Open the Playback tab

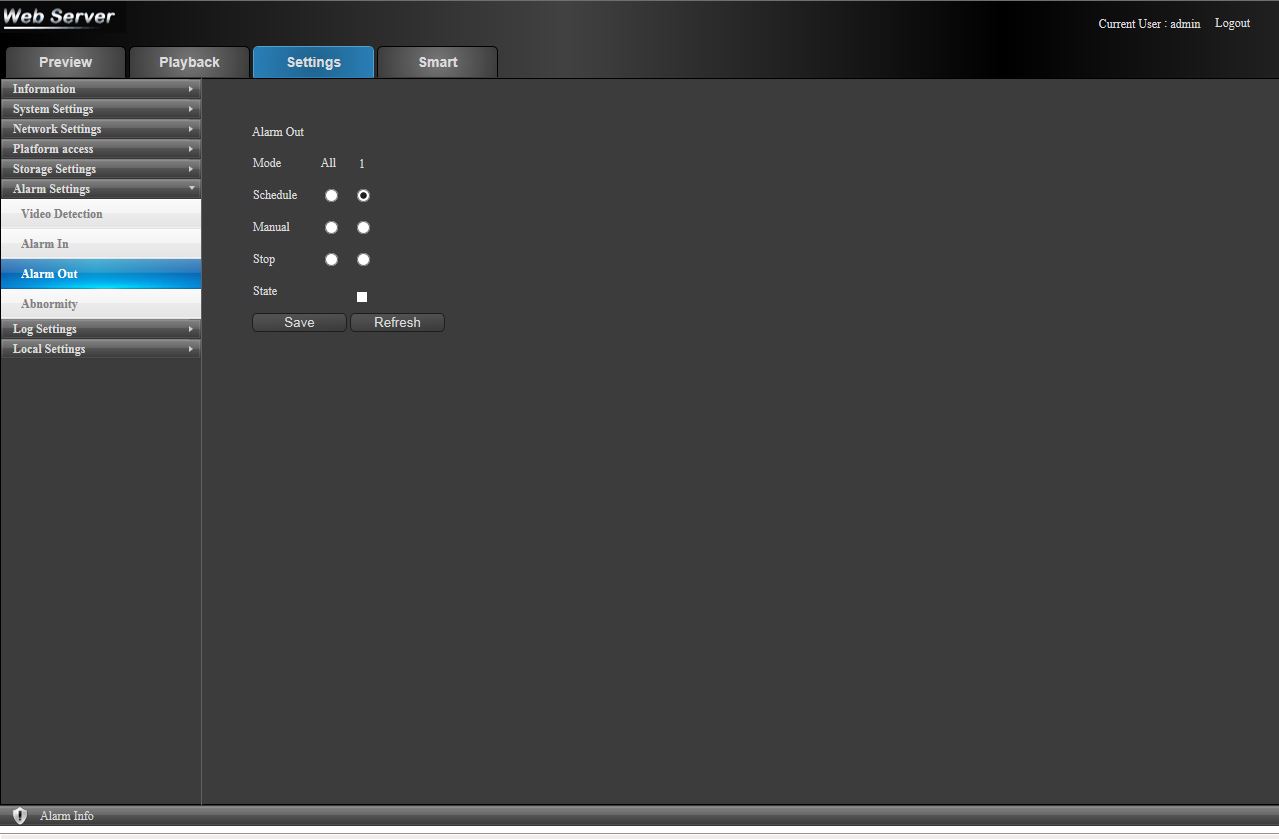[x=189, y=62]
